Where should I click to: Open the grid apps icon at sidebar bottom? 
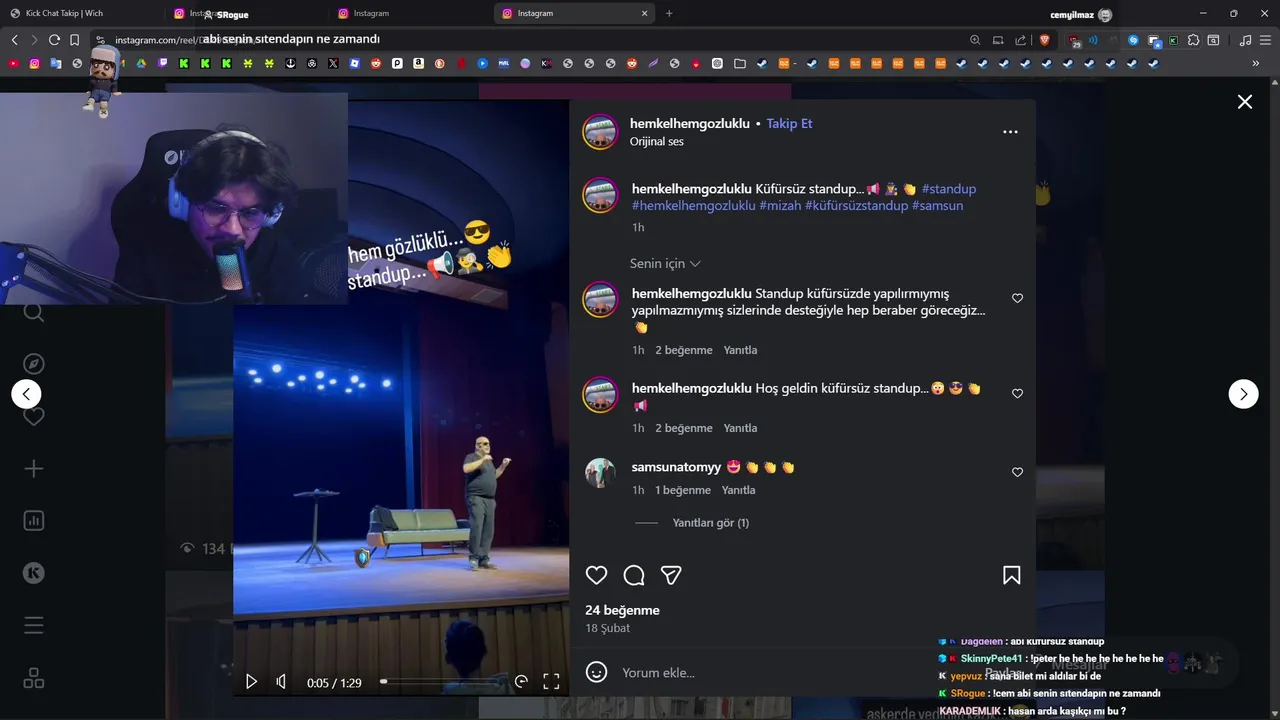click(34, 678)
